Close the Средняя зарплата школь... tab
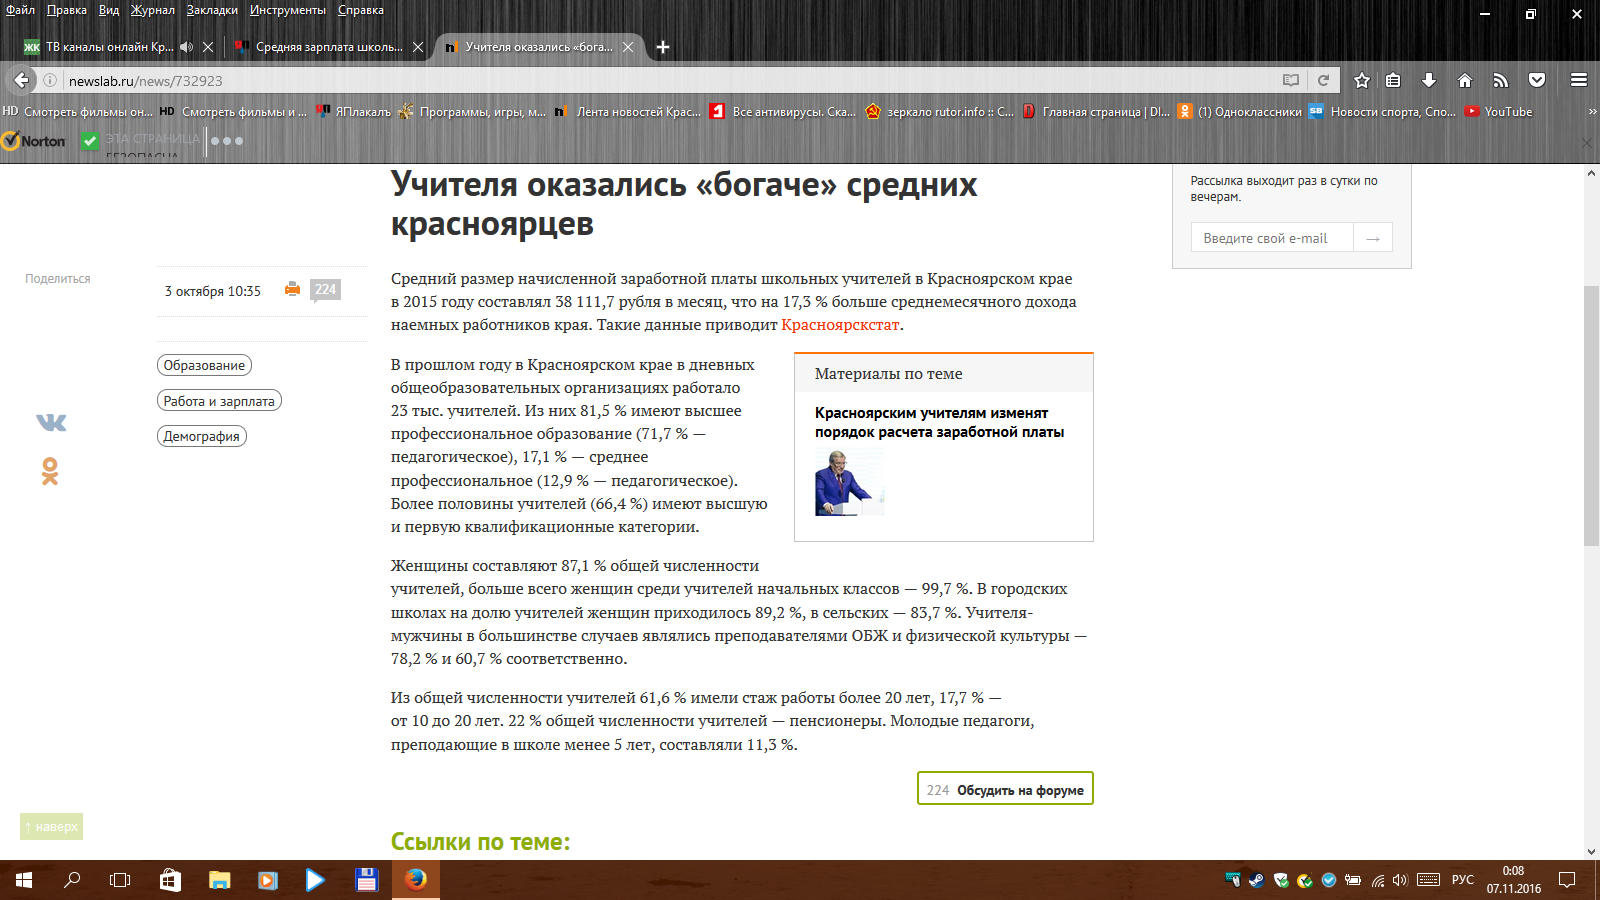Viewport: 1600px width, 900px height. coord(418,47)
